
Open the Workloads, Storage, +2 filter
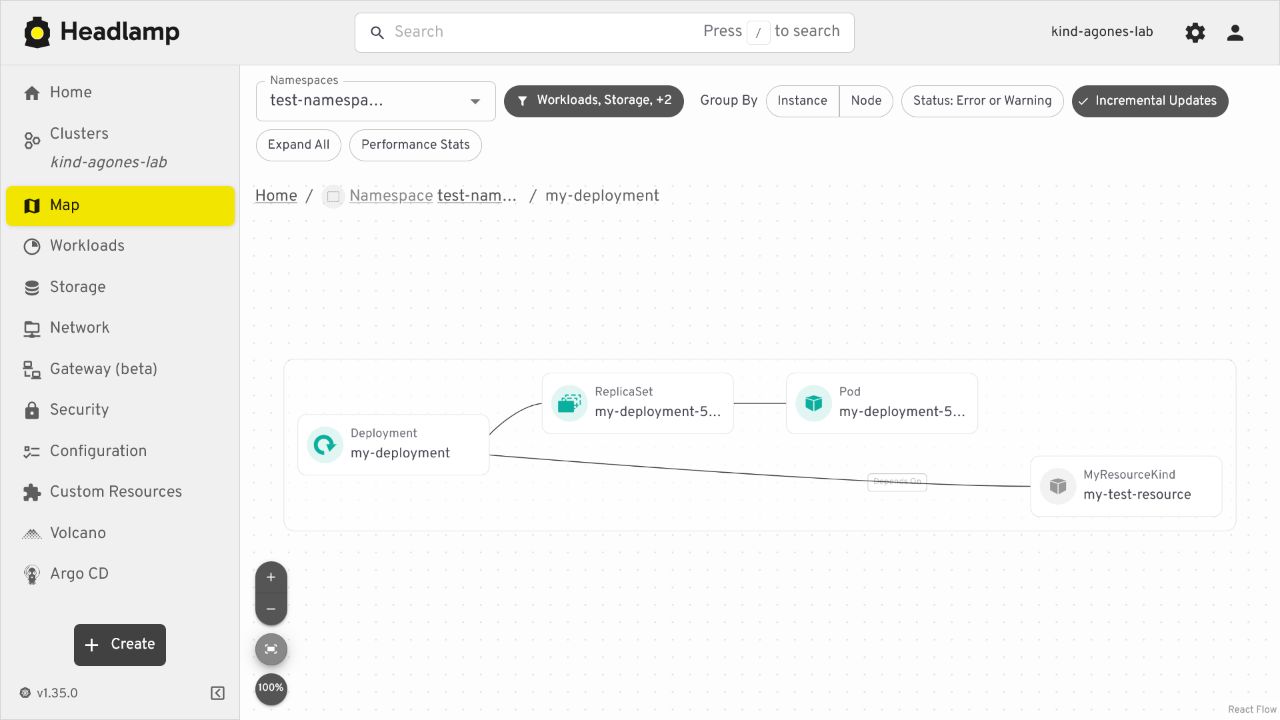click(594, 101)
